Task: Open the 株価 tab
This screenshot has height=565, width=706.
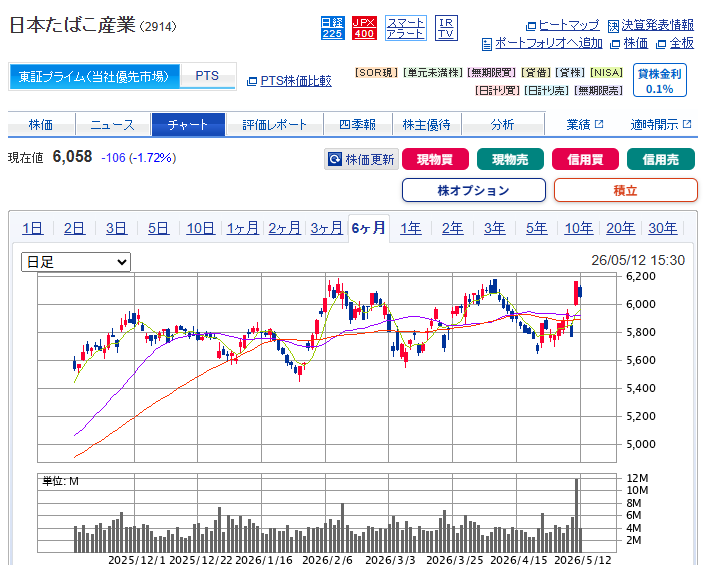Action: click(41, 124)
